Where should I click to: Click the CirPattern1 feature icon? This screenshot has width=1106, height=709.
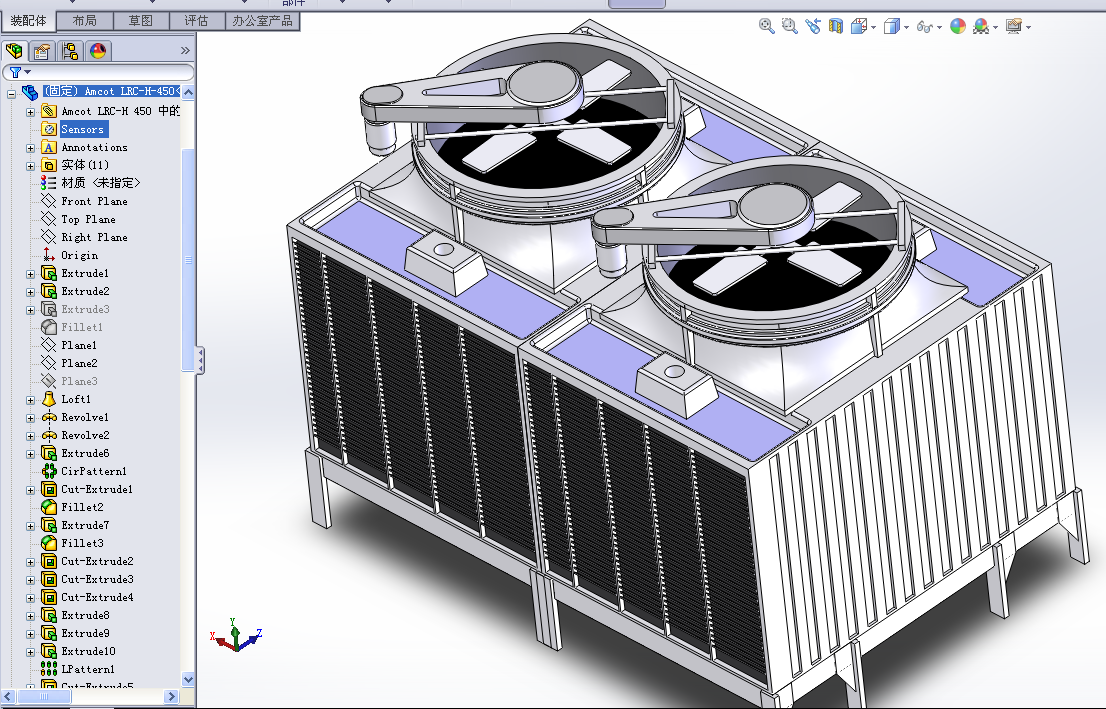pyautogui.click(x=49, y=471)
